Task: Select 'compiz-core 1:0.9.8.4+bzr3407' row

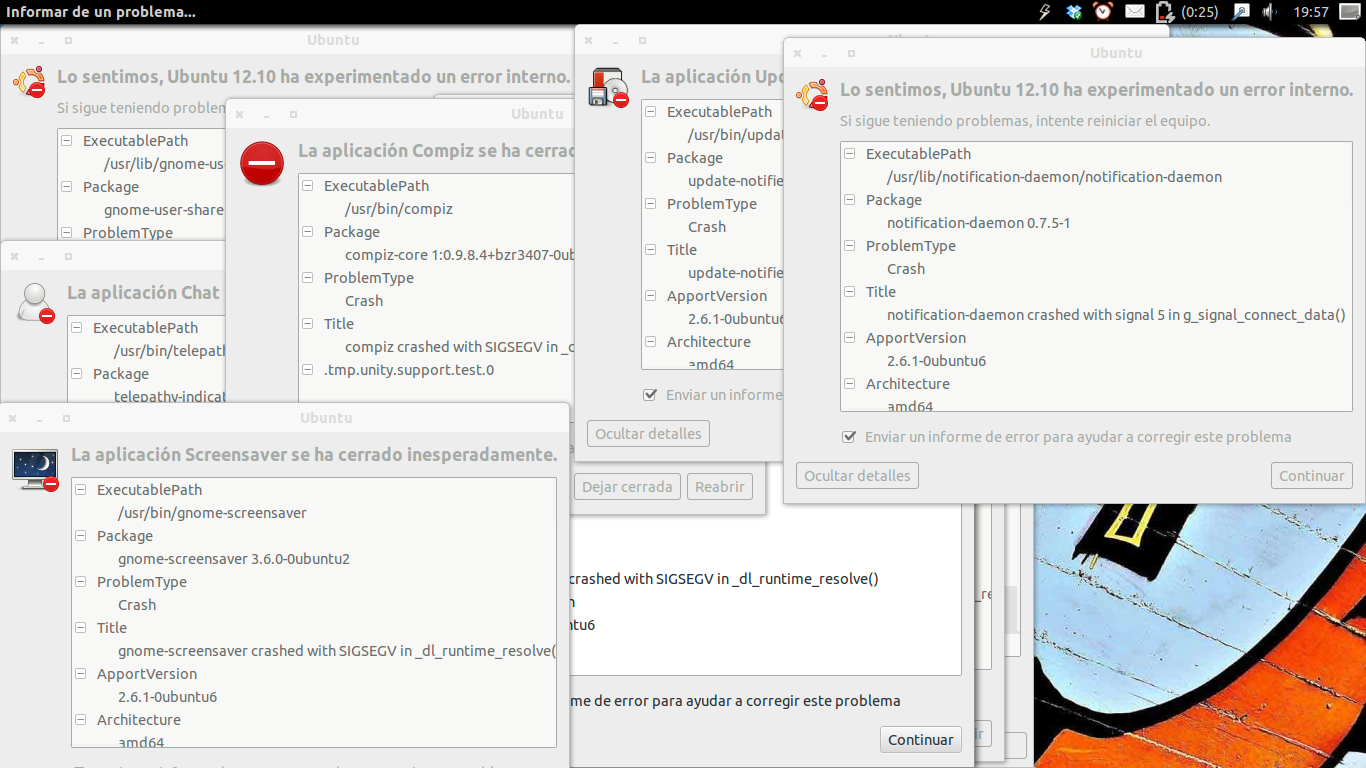Action: pos(459,255)
